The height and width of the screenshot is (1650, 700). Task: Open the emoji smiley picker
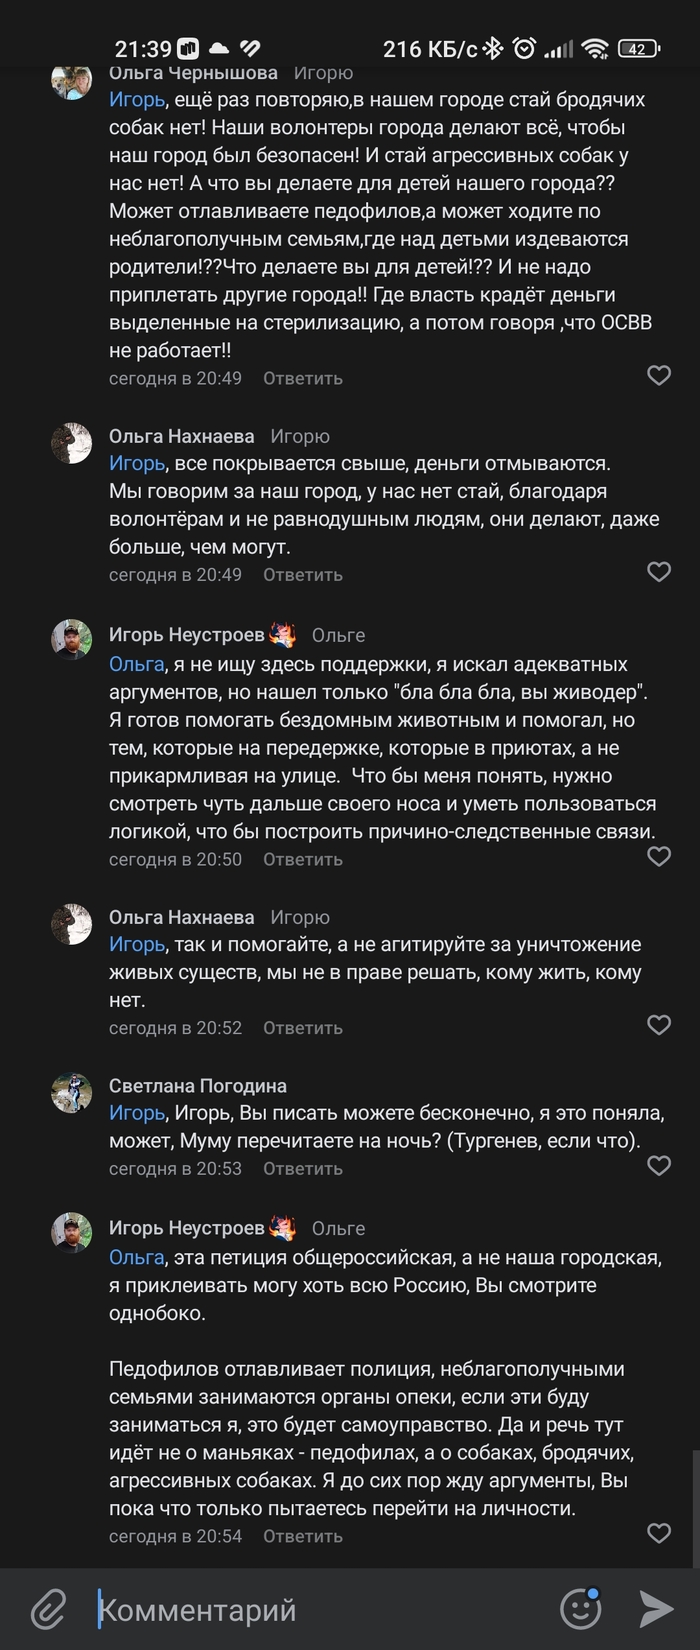click(580, 1609)
